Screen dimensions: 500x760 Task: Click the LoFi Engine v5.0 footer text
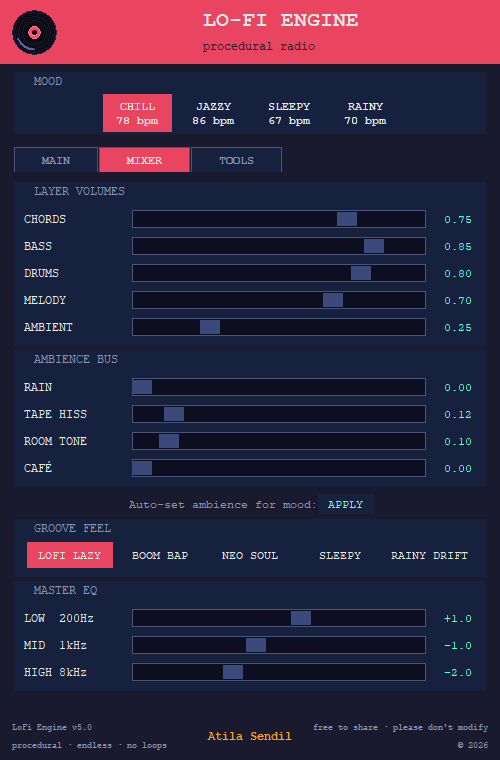pyautogui.click(x=52, y=727)
